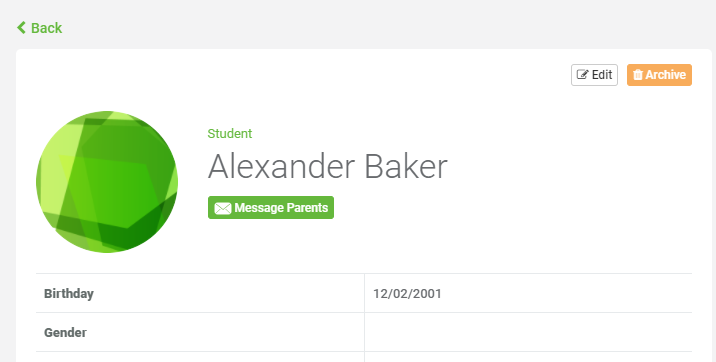The image size is (716, 362).
Task: Send a message via Message Parents
Action: click(x=271, y=208)
